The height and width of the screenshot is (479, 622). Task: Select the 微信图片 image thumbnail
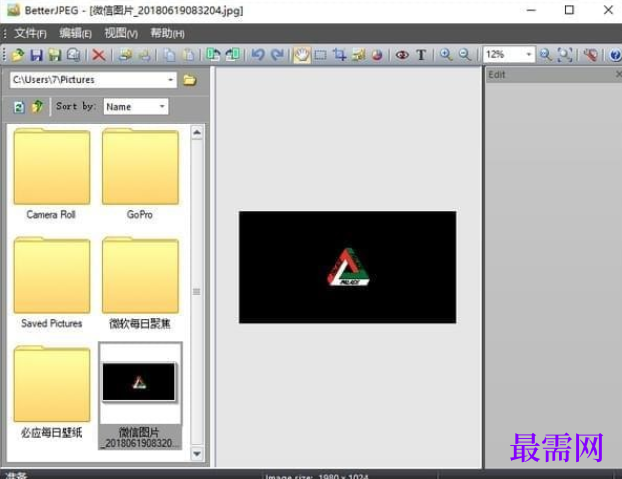tap(140, 396)
